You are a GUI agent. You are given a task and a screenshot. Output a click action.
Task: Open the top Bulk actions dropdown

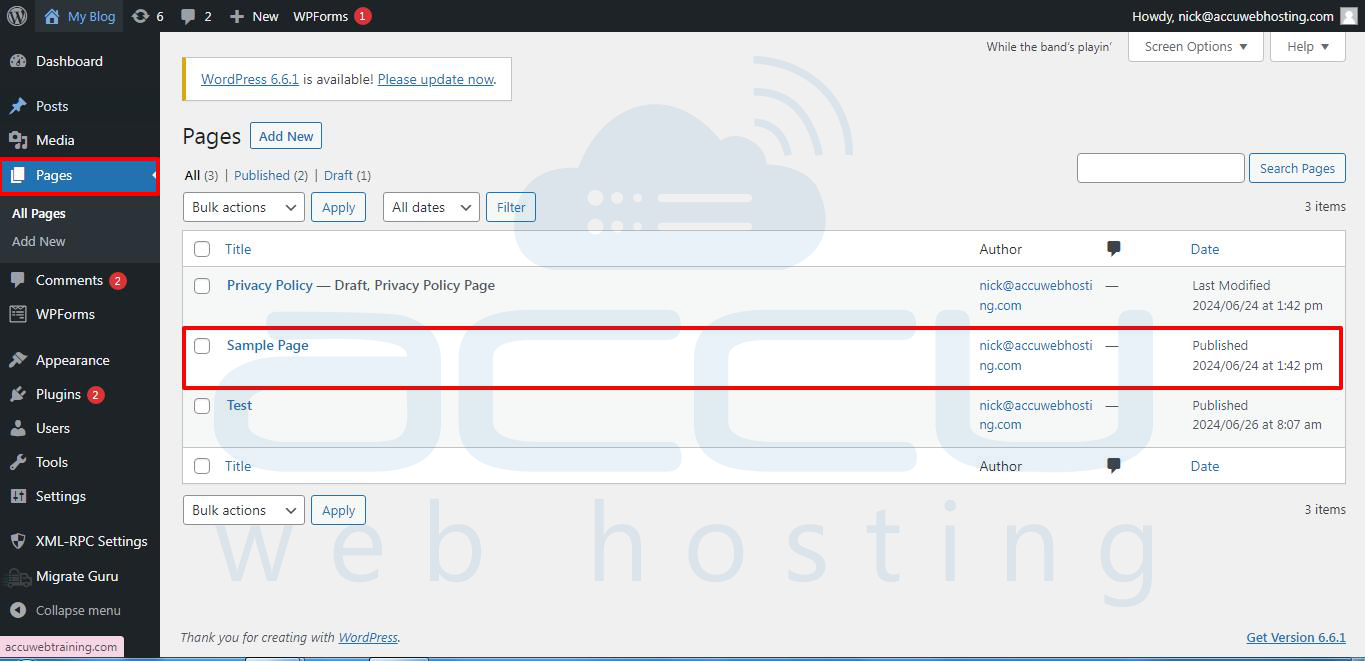244,207
